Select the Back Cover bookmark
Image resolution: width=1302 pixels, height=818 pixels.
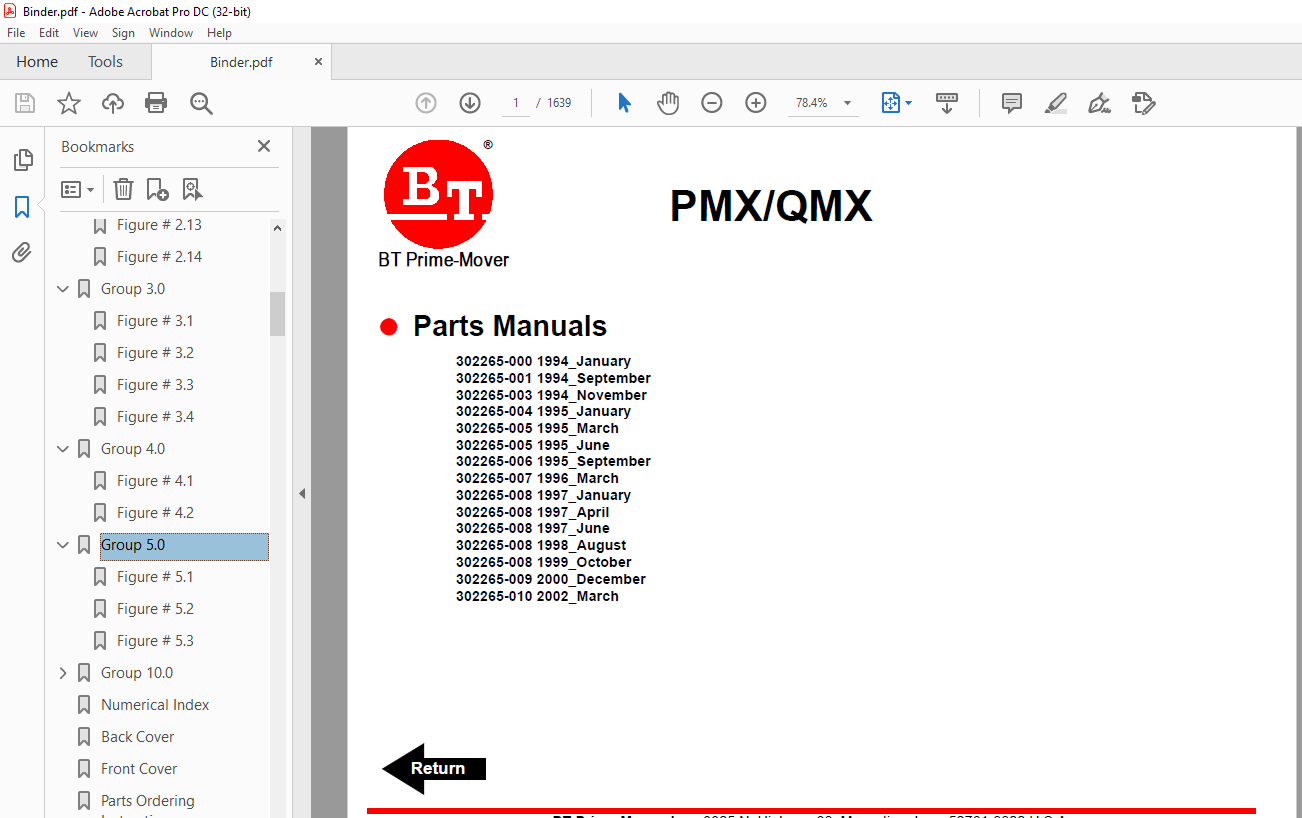pos(137,737)
